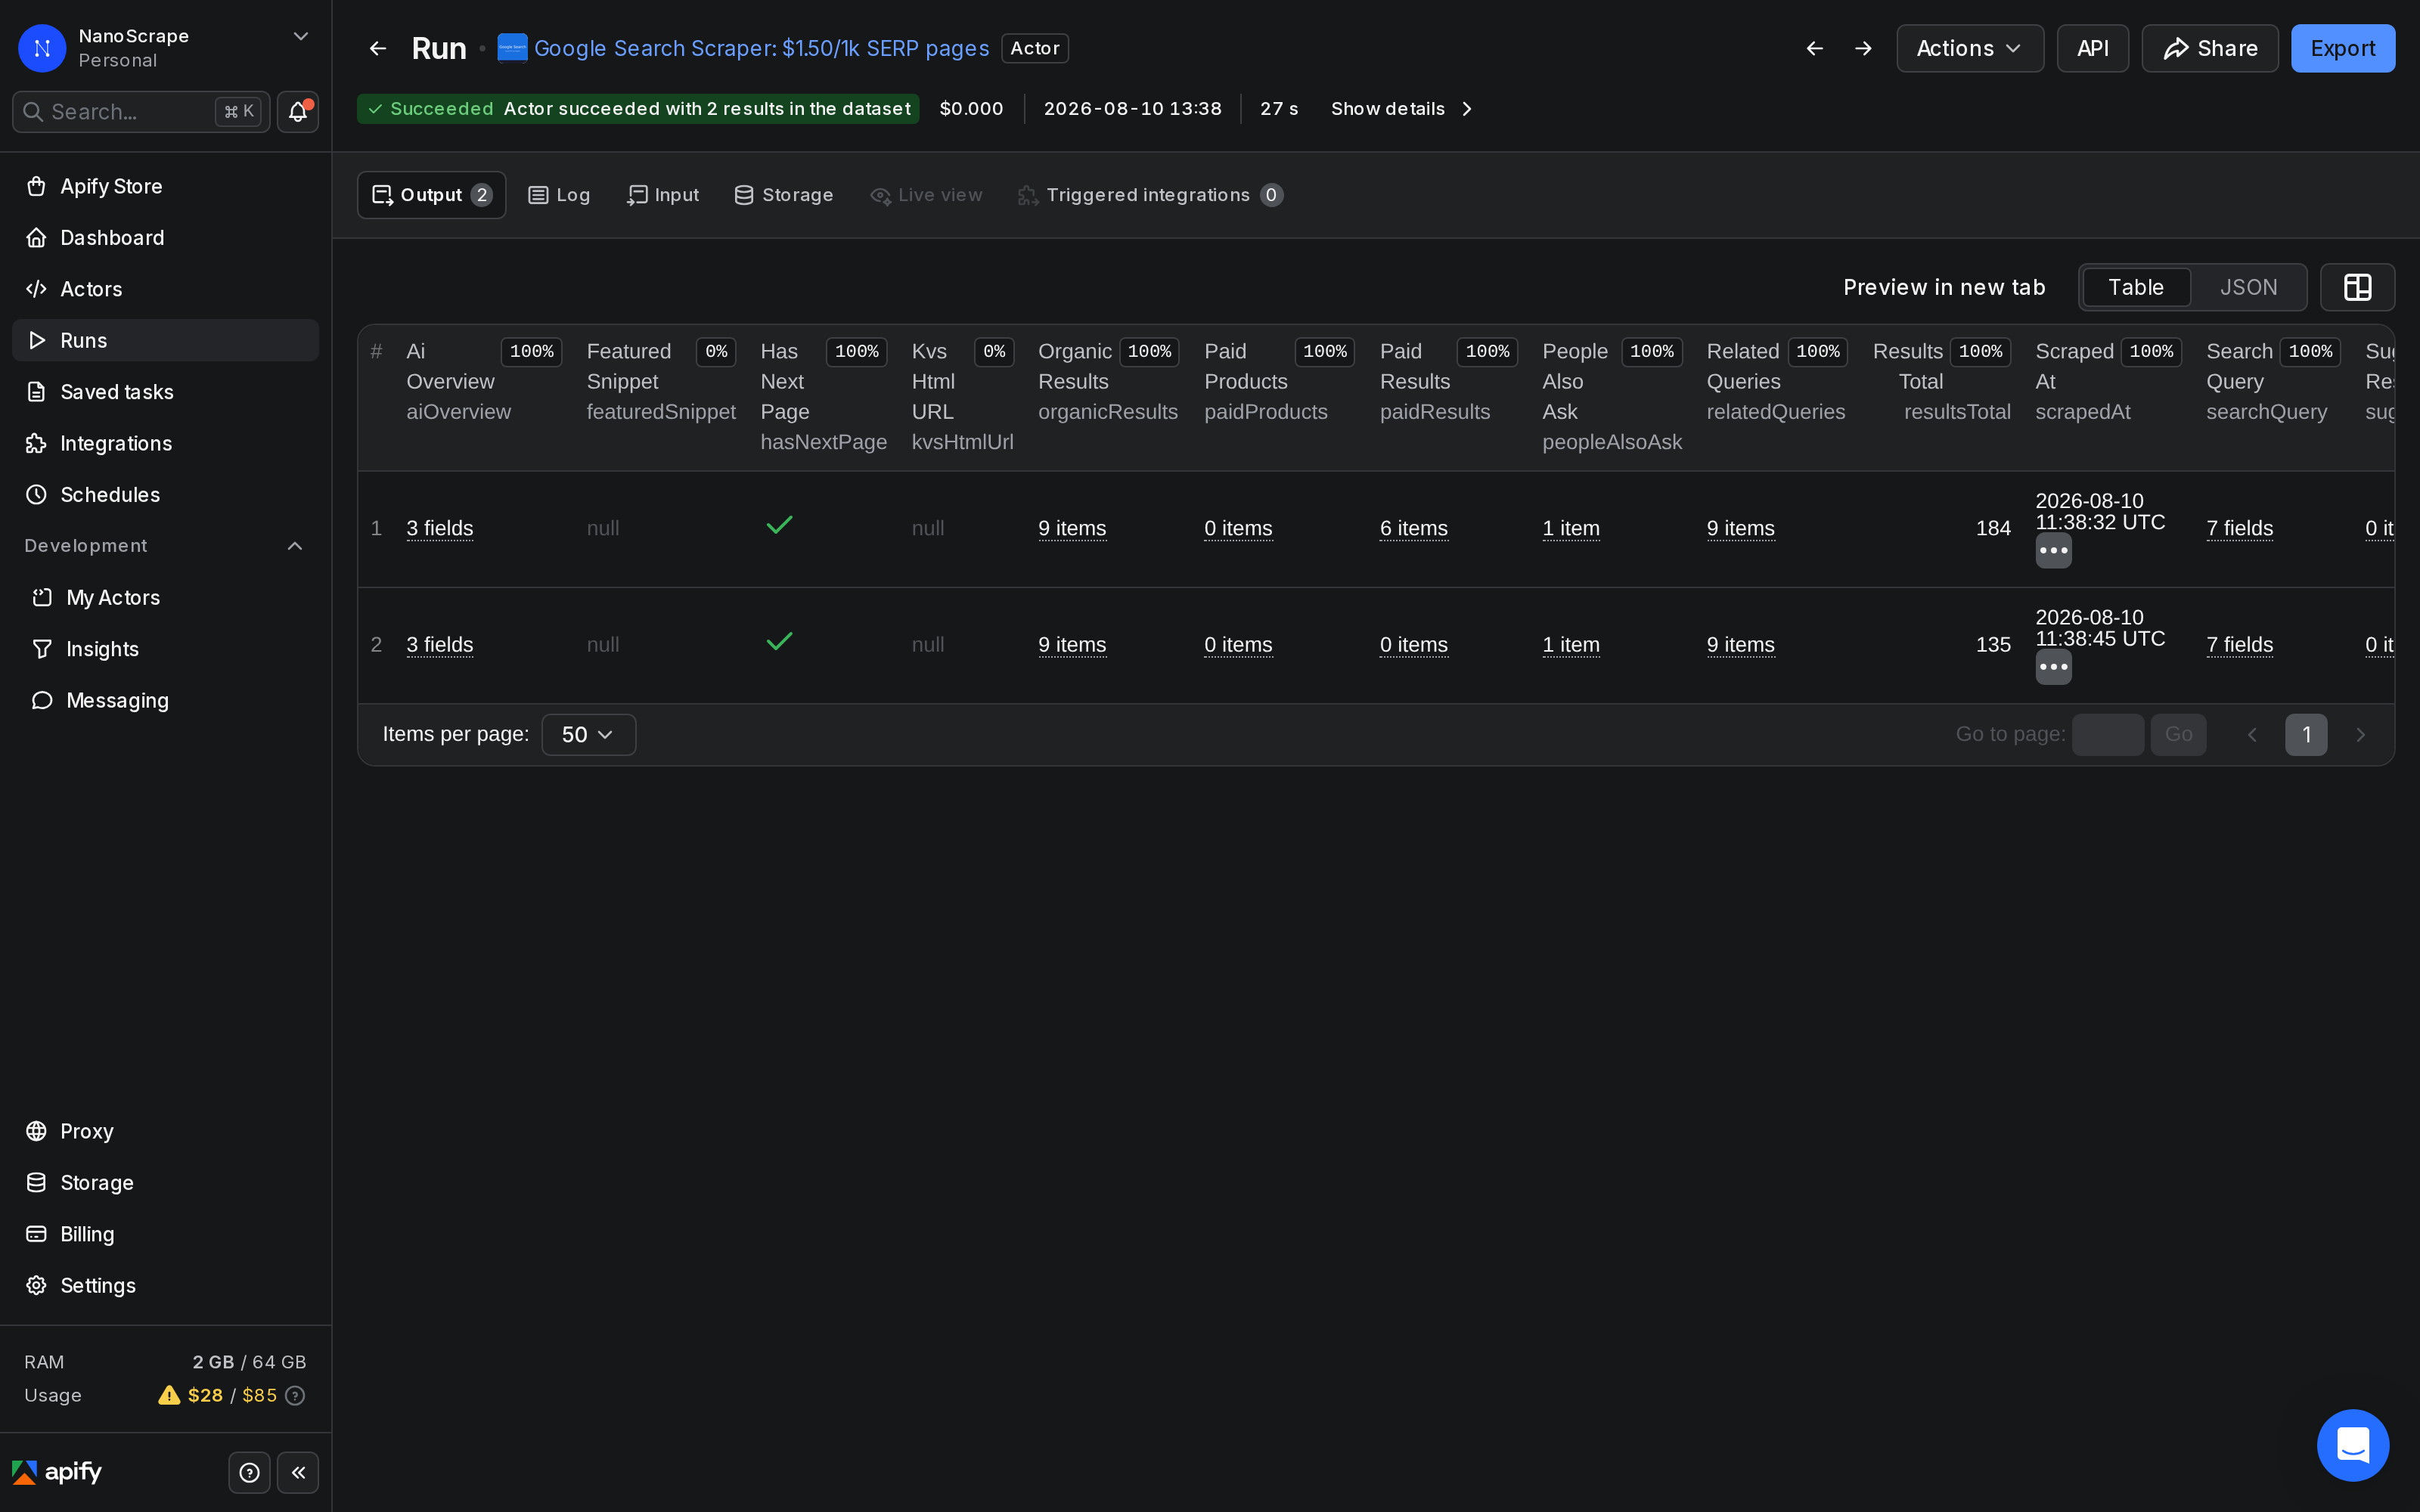Viewport: 2420px width, 1512px height.
Task: Switch to JSON view
Action: tap(2248, 288)
